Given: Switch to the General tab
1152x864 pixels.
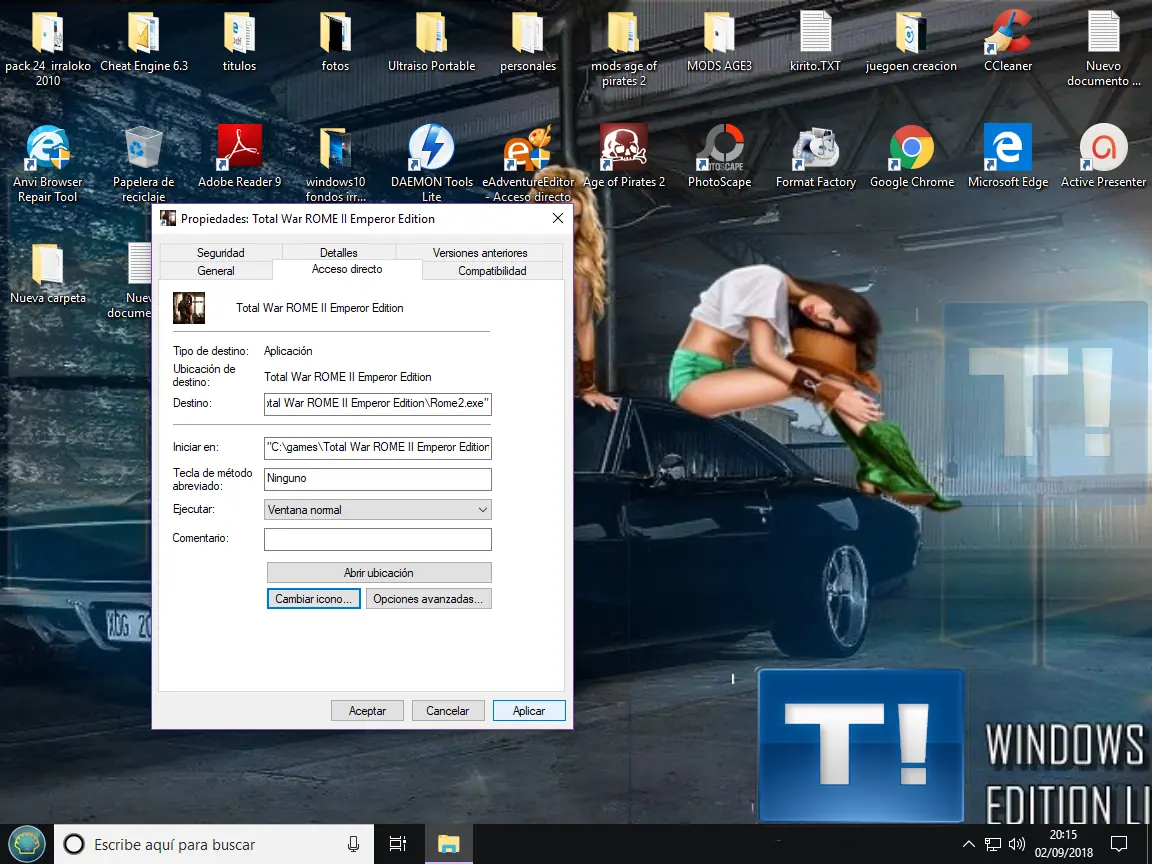Looking at the screenshot, I should [216, 270].
